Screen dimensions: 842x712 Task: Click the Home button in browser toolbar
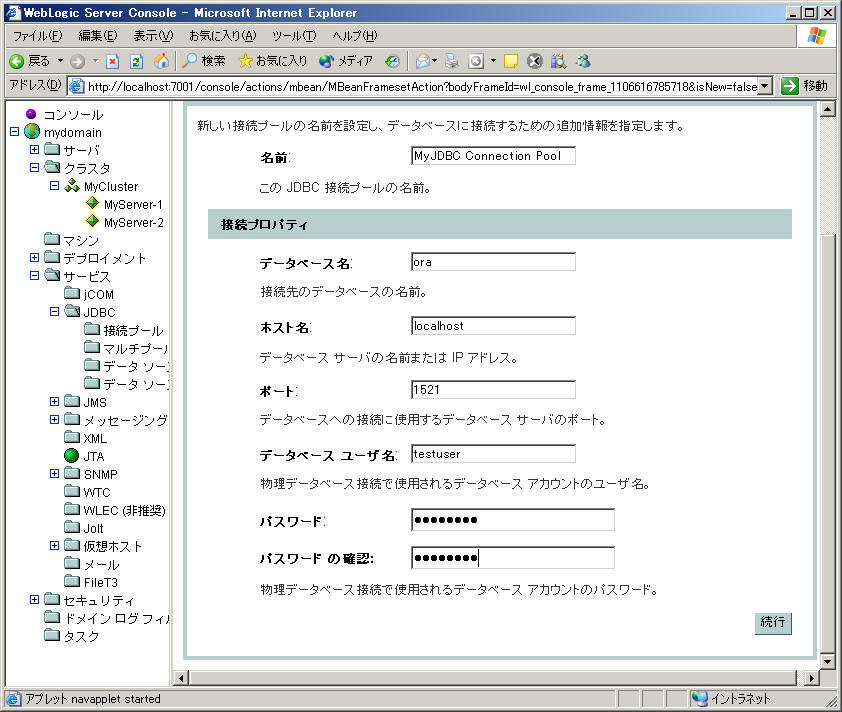click(161, 61)
